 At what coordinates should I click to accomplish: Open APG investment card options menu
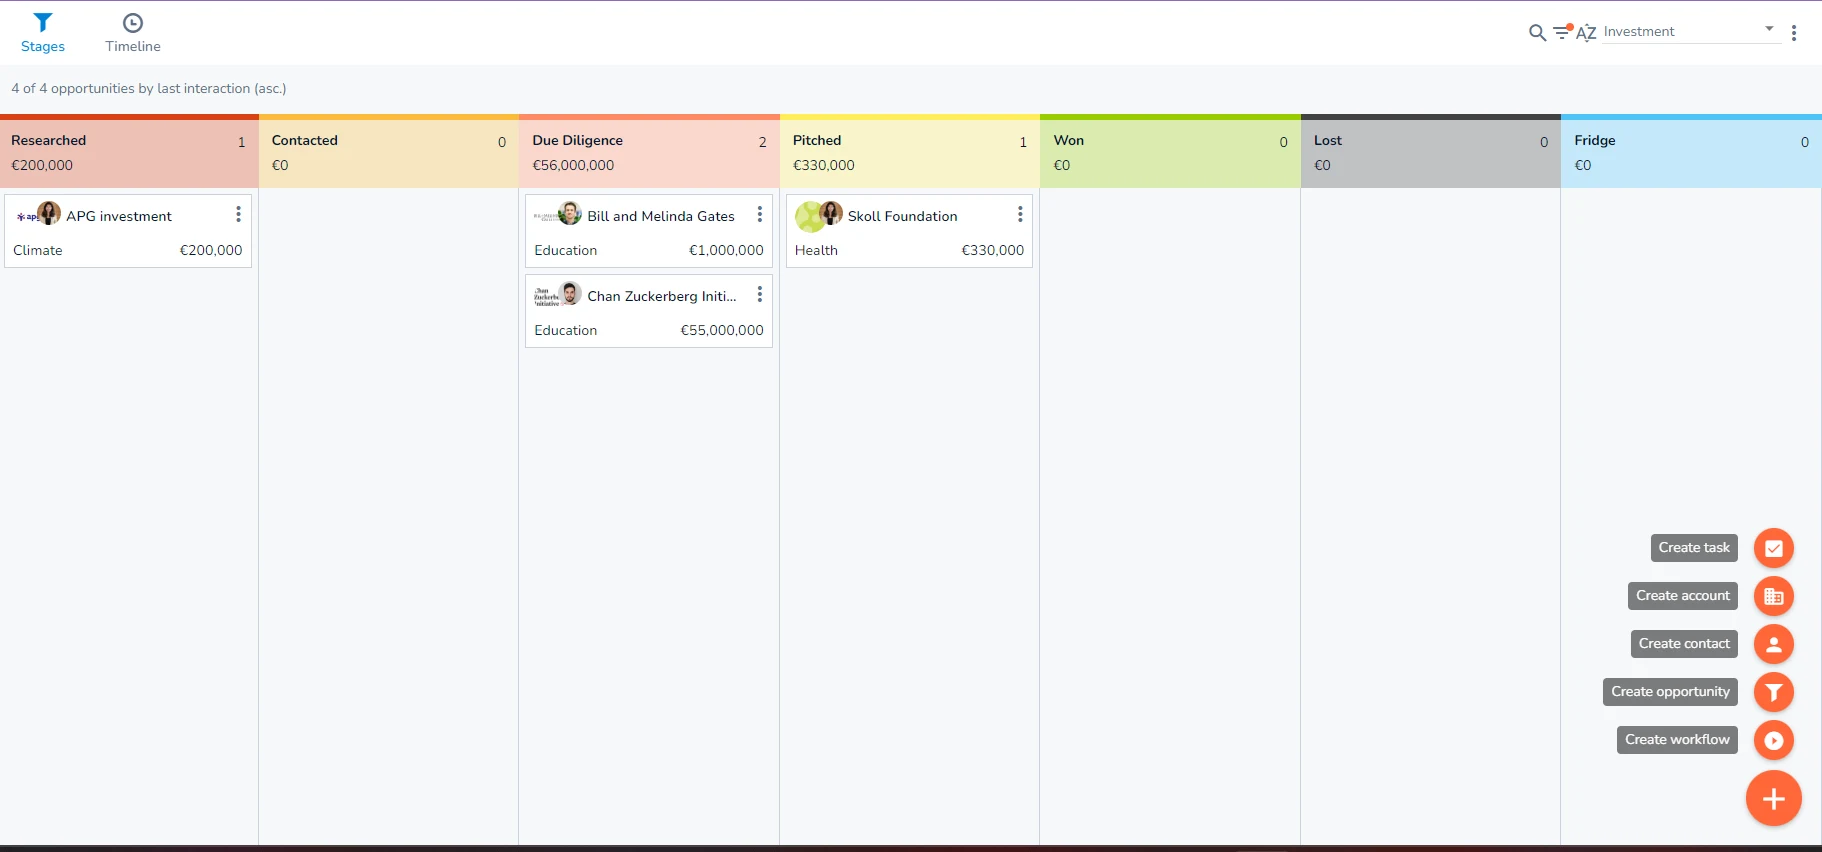238,214
